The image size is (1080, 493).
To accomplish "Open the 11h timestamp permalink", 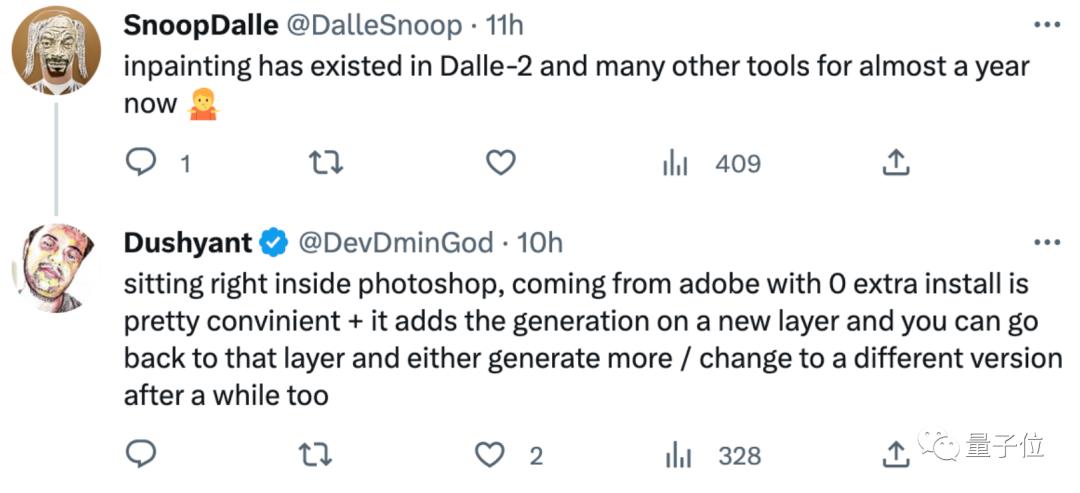I will (503, 24).
